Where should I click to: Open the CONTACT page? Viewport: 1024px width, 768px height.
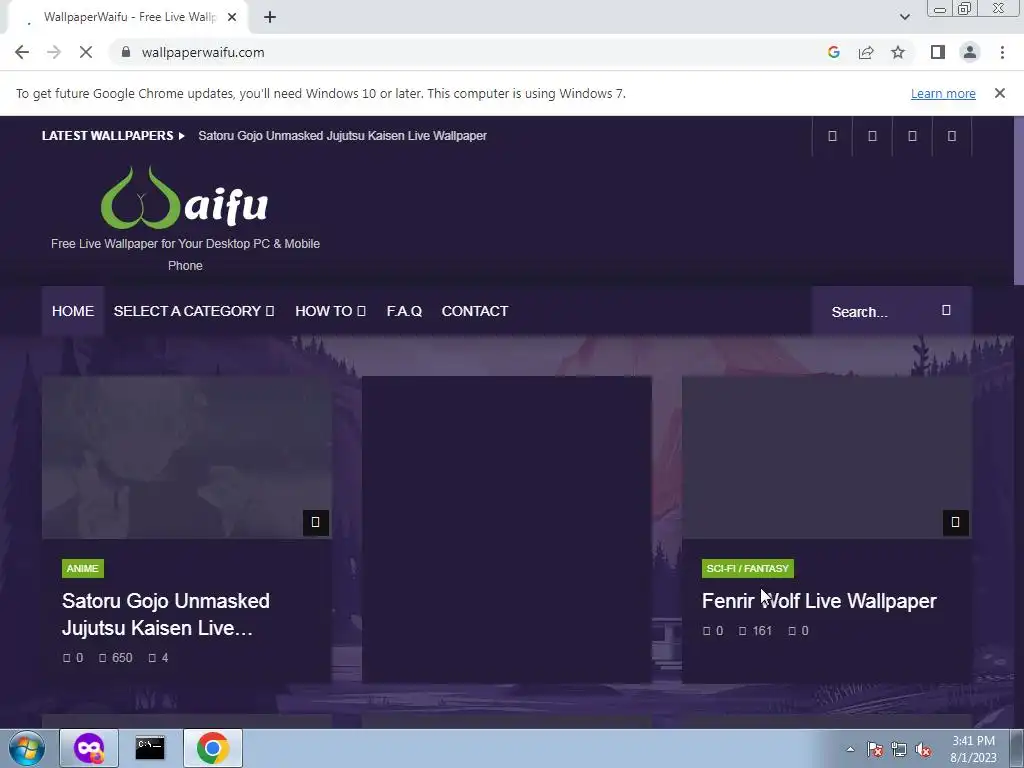tap(475, 311)
